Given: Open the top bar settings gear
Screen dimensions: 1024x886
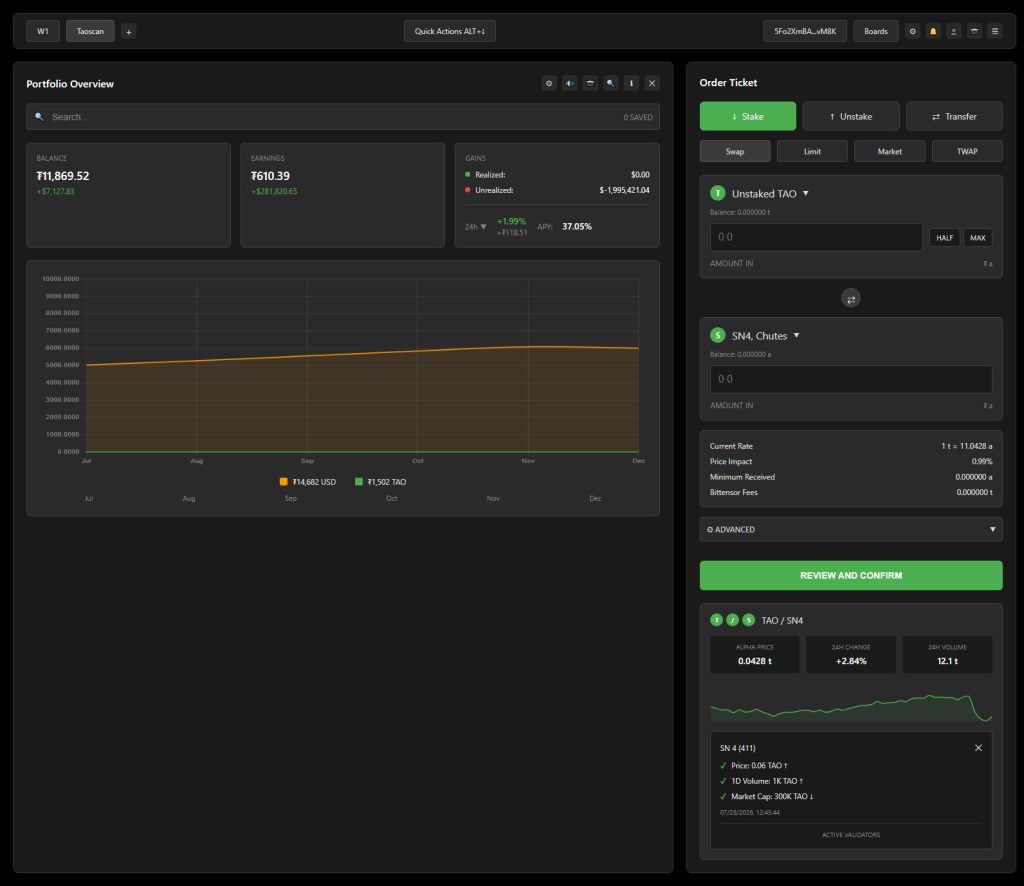Looking at the screenshot, I should click(x=912, y=31).
